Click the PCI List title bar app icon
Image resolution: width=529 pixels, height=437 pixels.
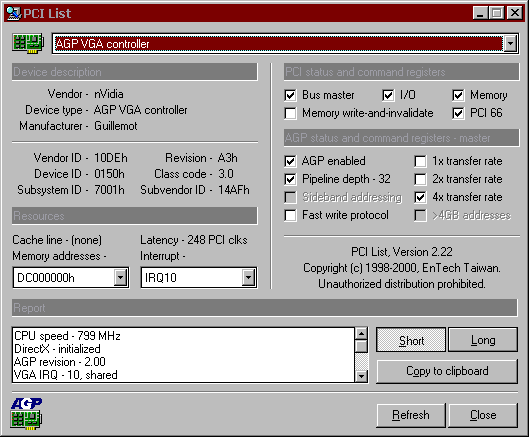coord(14,13)
